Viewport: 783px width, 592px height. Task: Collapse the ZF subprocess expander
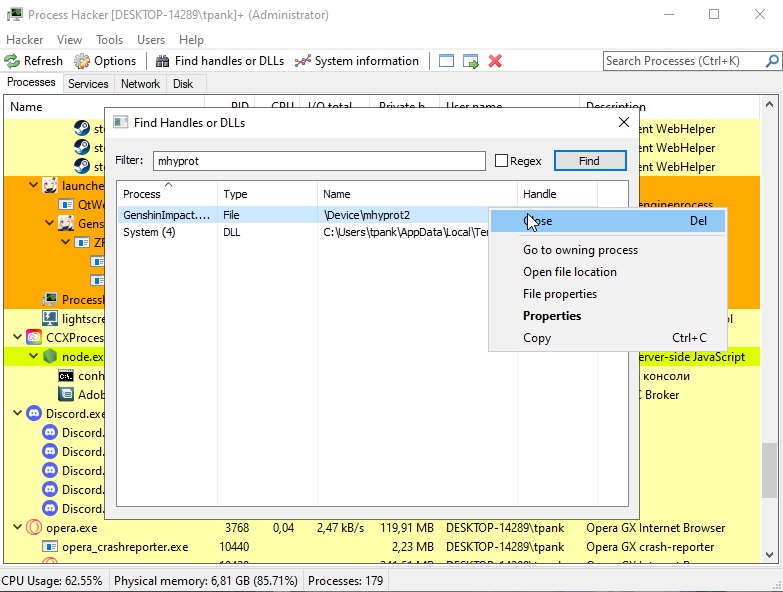pos(65,242)
